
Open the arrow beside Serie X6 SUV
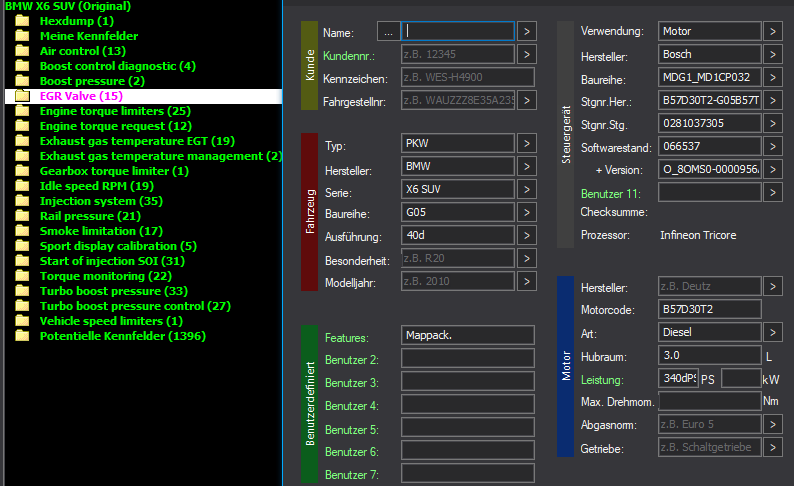pyautogui.click(x=527, y=189)
